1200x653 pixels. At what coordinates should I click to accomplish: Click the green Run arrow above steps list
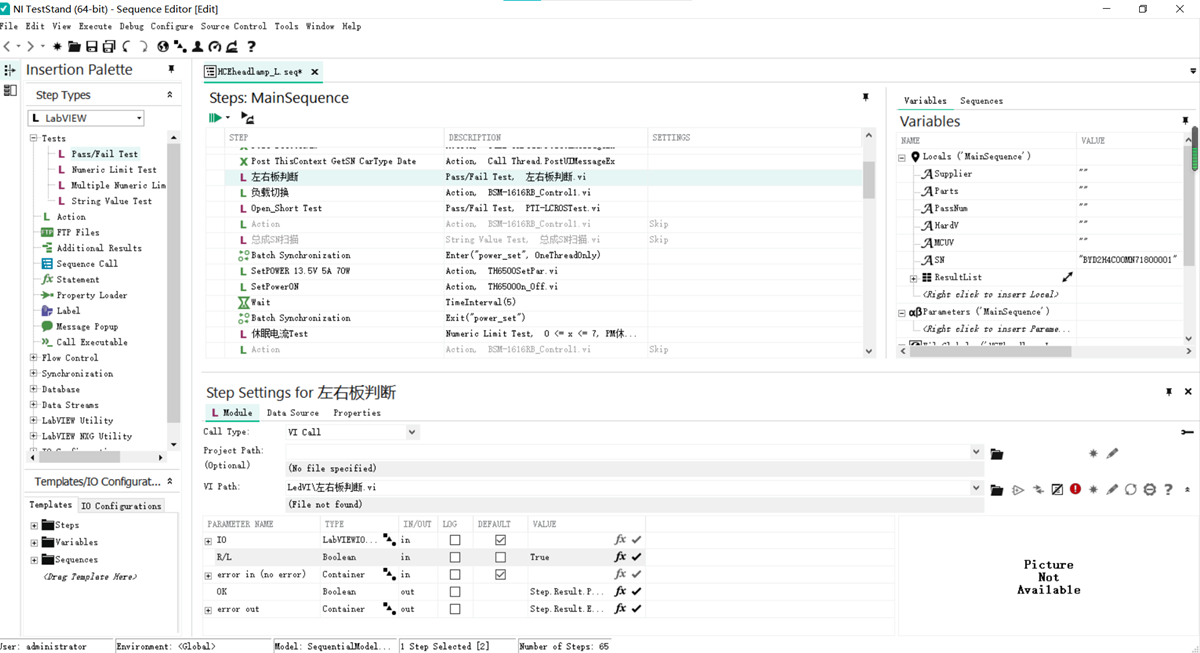tap(215, 118)
